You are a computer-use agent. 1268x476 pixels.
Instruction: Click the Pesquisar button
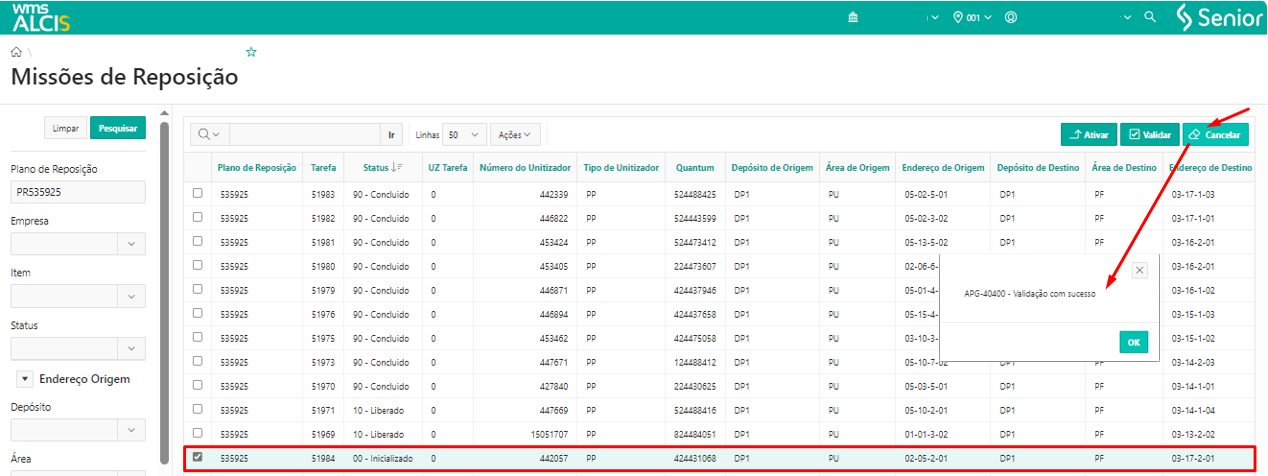tap(118, 128)
